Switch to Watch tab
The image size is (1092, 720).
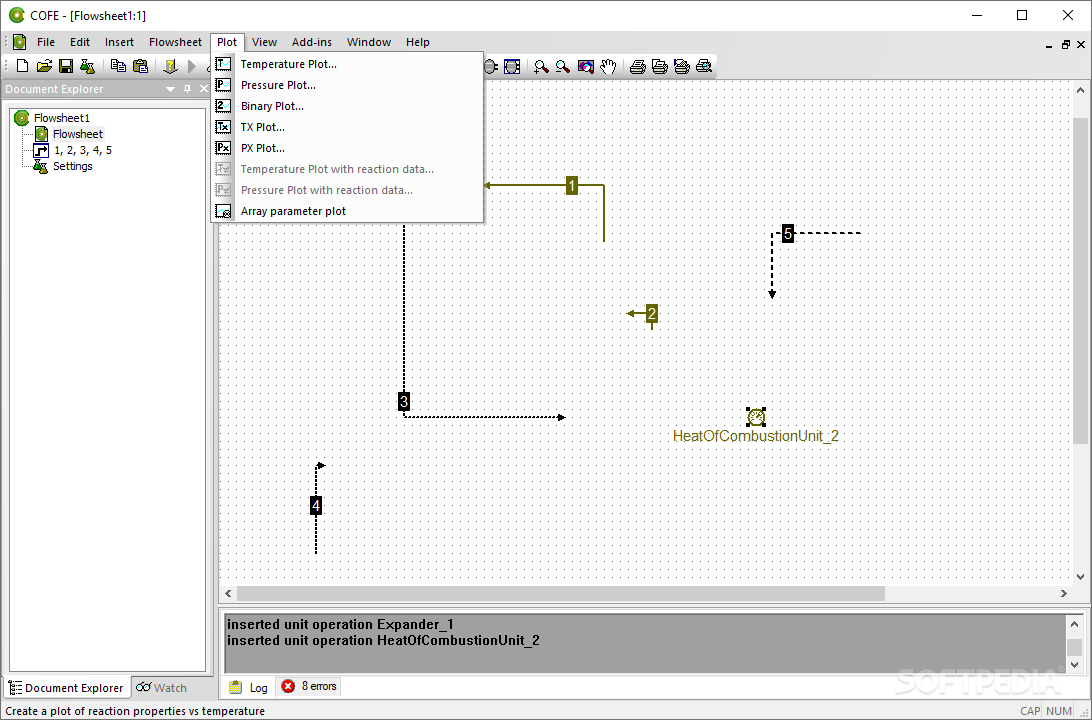(162, 687)
